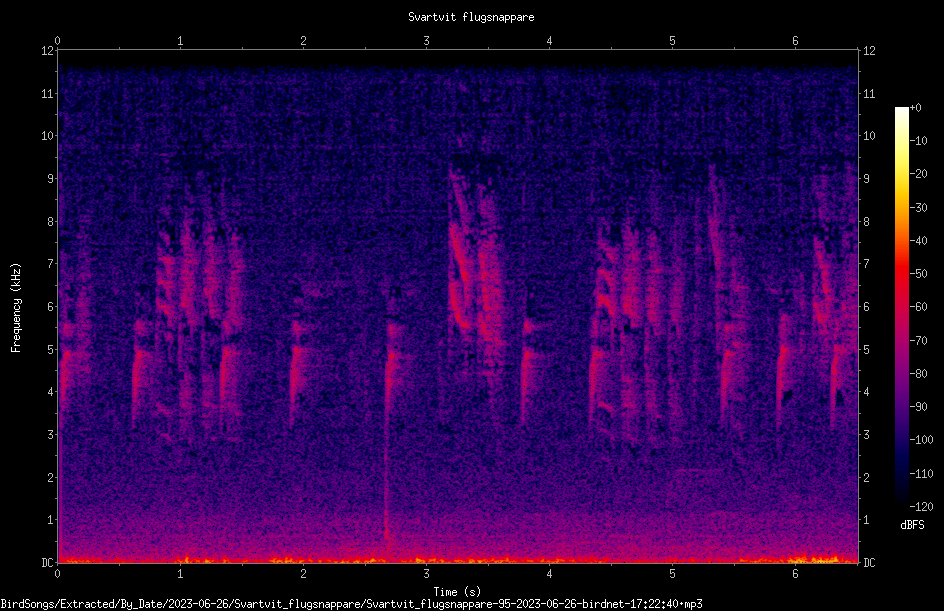Viewport: 944px width, 611px height.
Task: Click the "3" tick on the bottom time axis
Action: [x=426, y=574]
